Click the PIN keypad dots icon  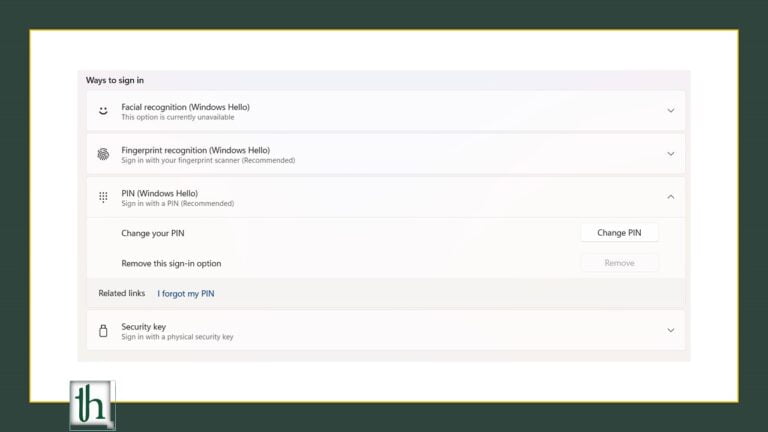coord(103,197)
